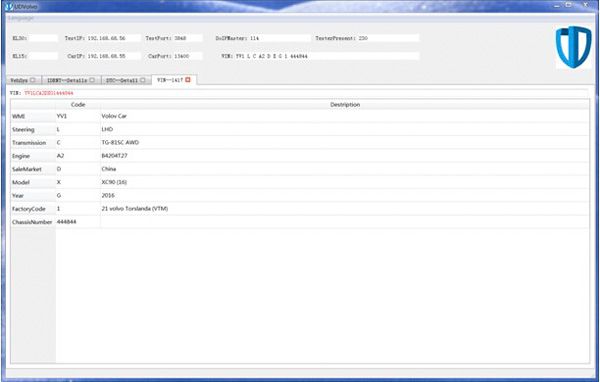This screenshot has height=382, width=600.
Task: Click the TestIP 192.168.68.56 field
Action: click(x=114, y=38)
